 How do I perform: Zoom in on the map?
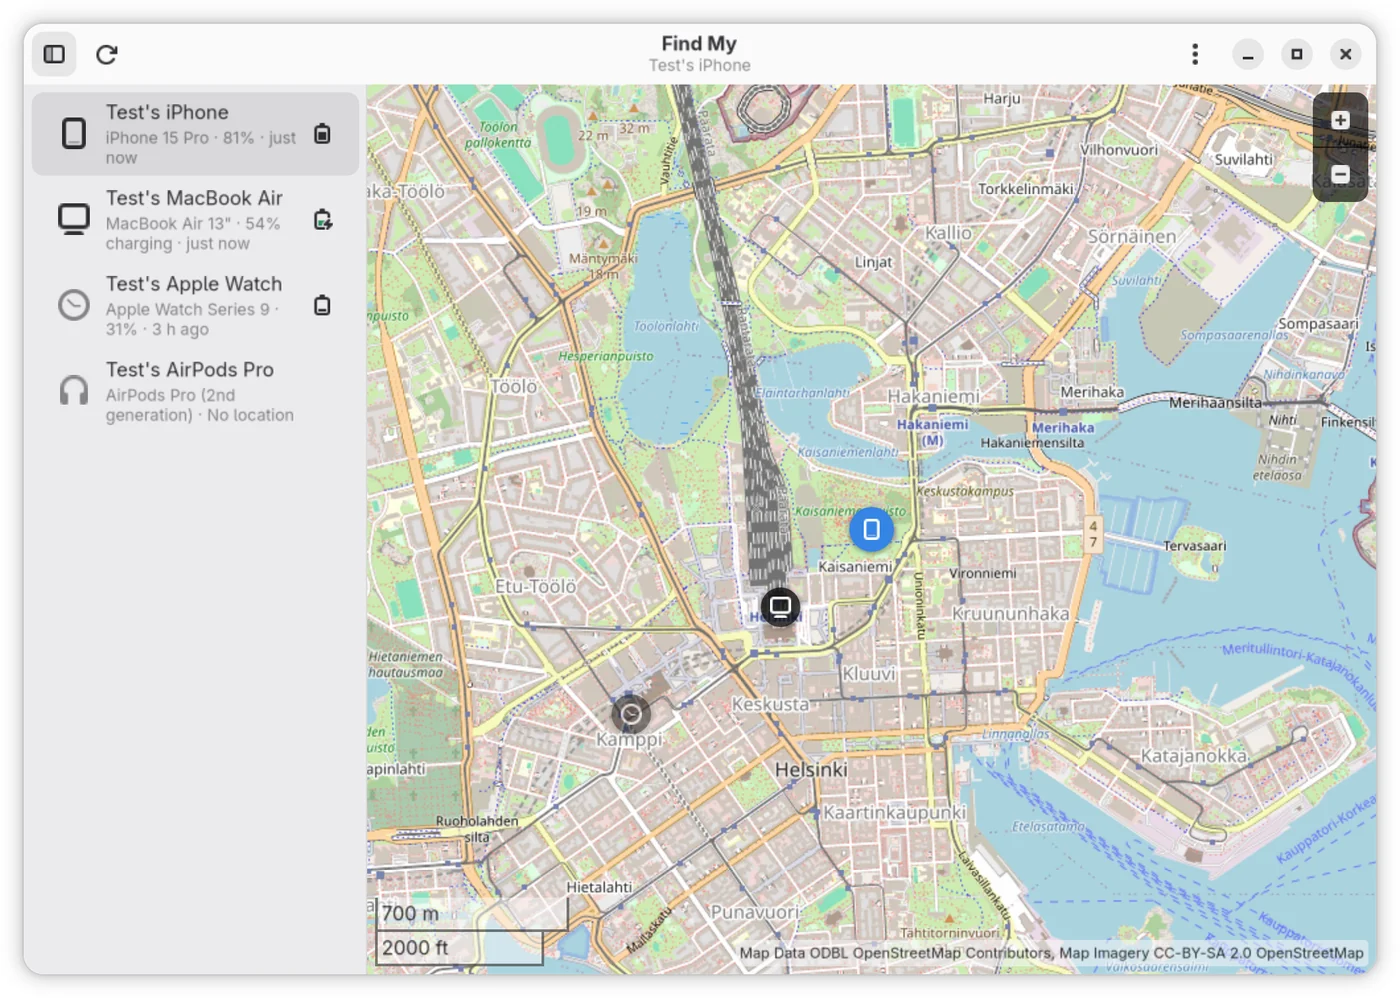click(x=1340, y=120)
